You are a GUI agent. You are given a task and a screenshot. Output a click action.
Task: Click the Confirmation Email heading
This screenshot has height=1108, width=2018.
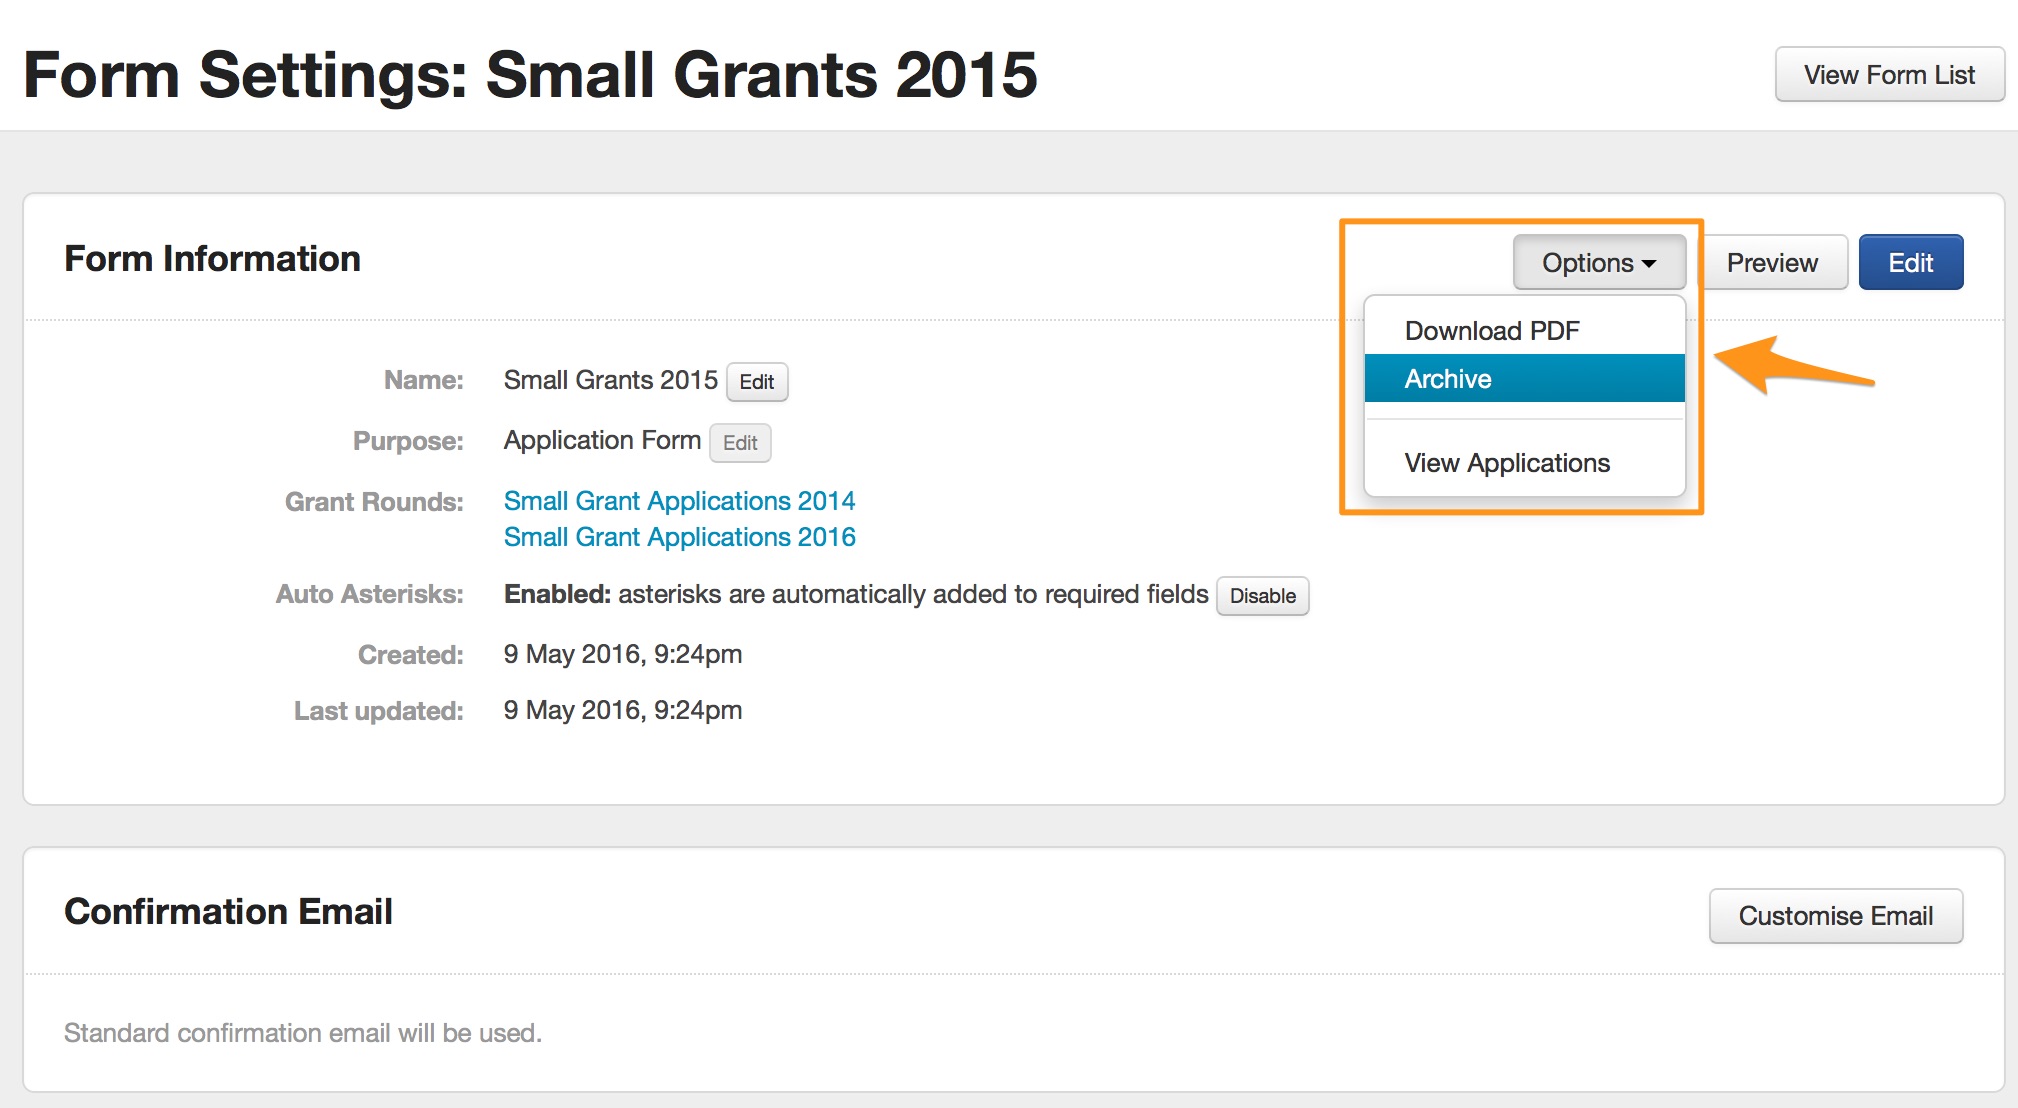tap(228, 912)
